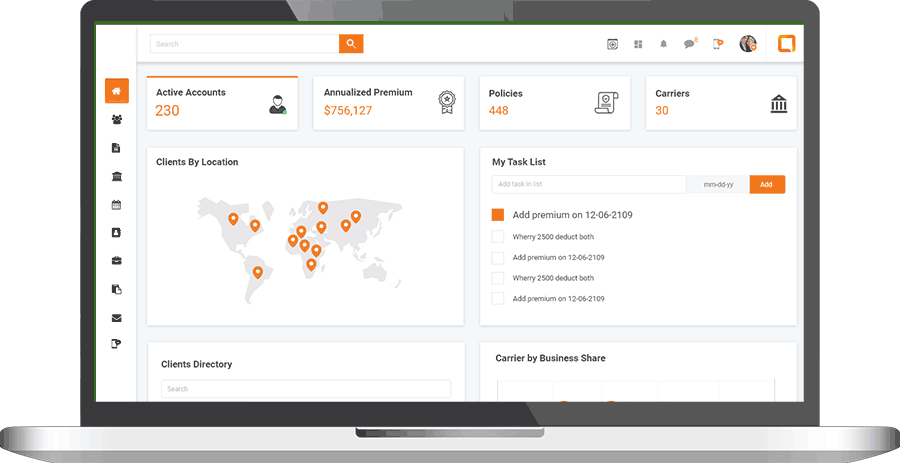This screenshot has height=463, width=900.
Task: Click the Clients Directory search field
Action: (305, 389)
